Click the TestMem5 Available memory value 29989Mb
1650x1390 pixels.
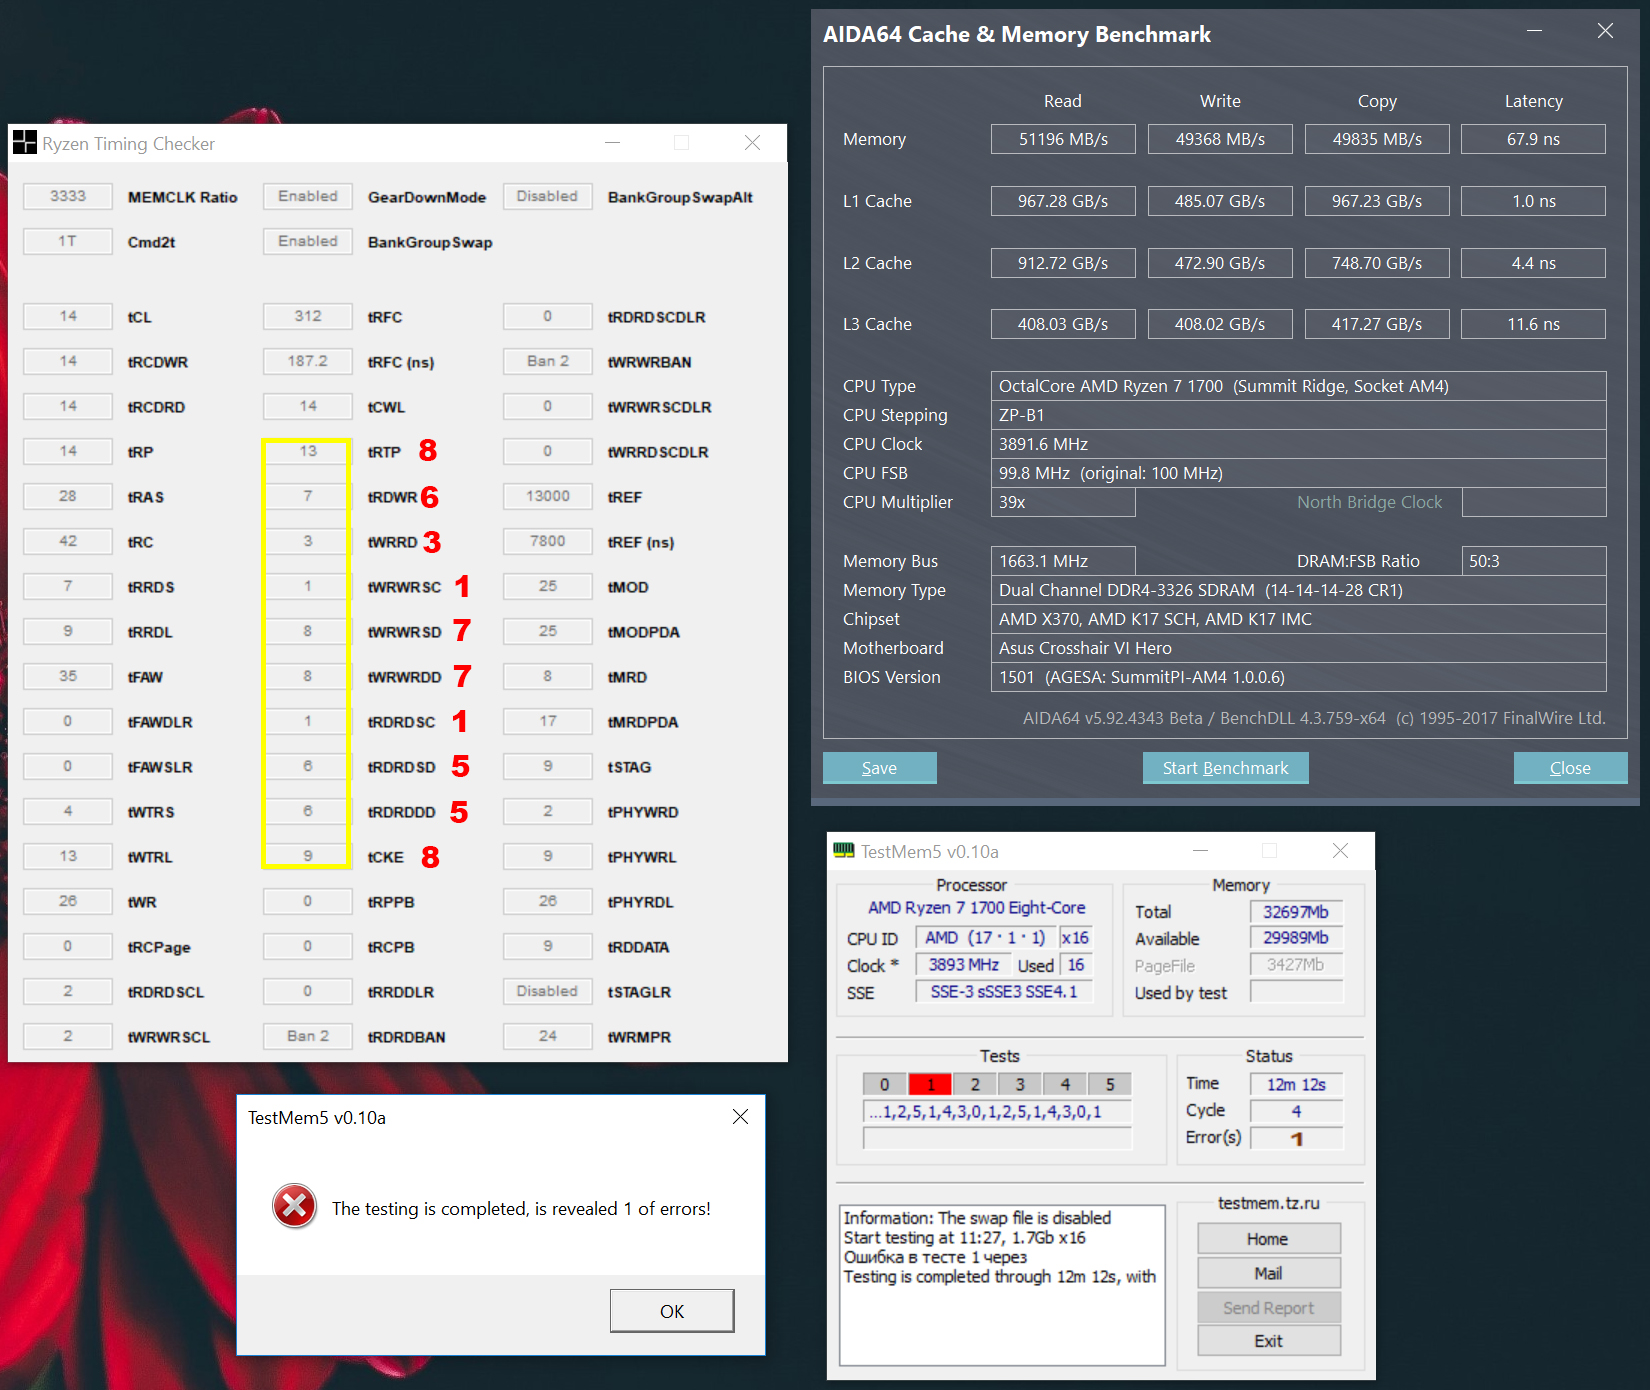click(1296, 938)
